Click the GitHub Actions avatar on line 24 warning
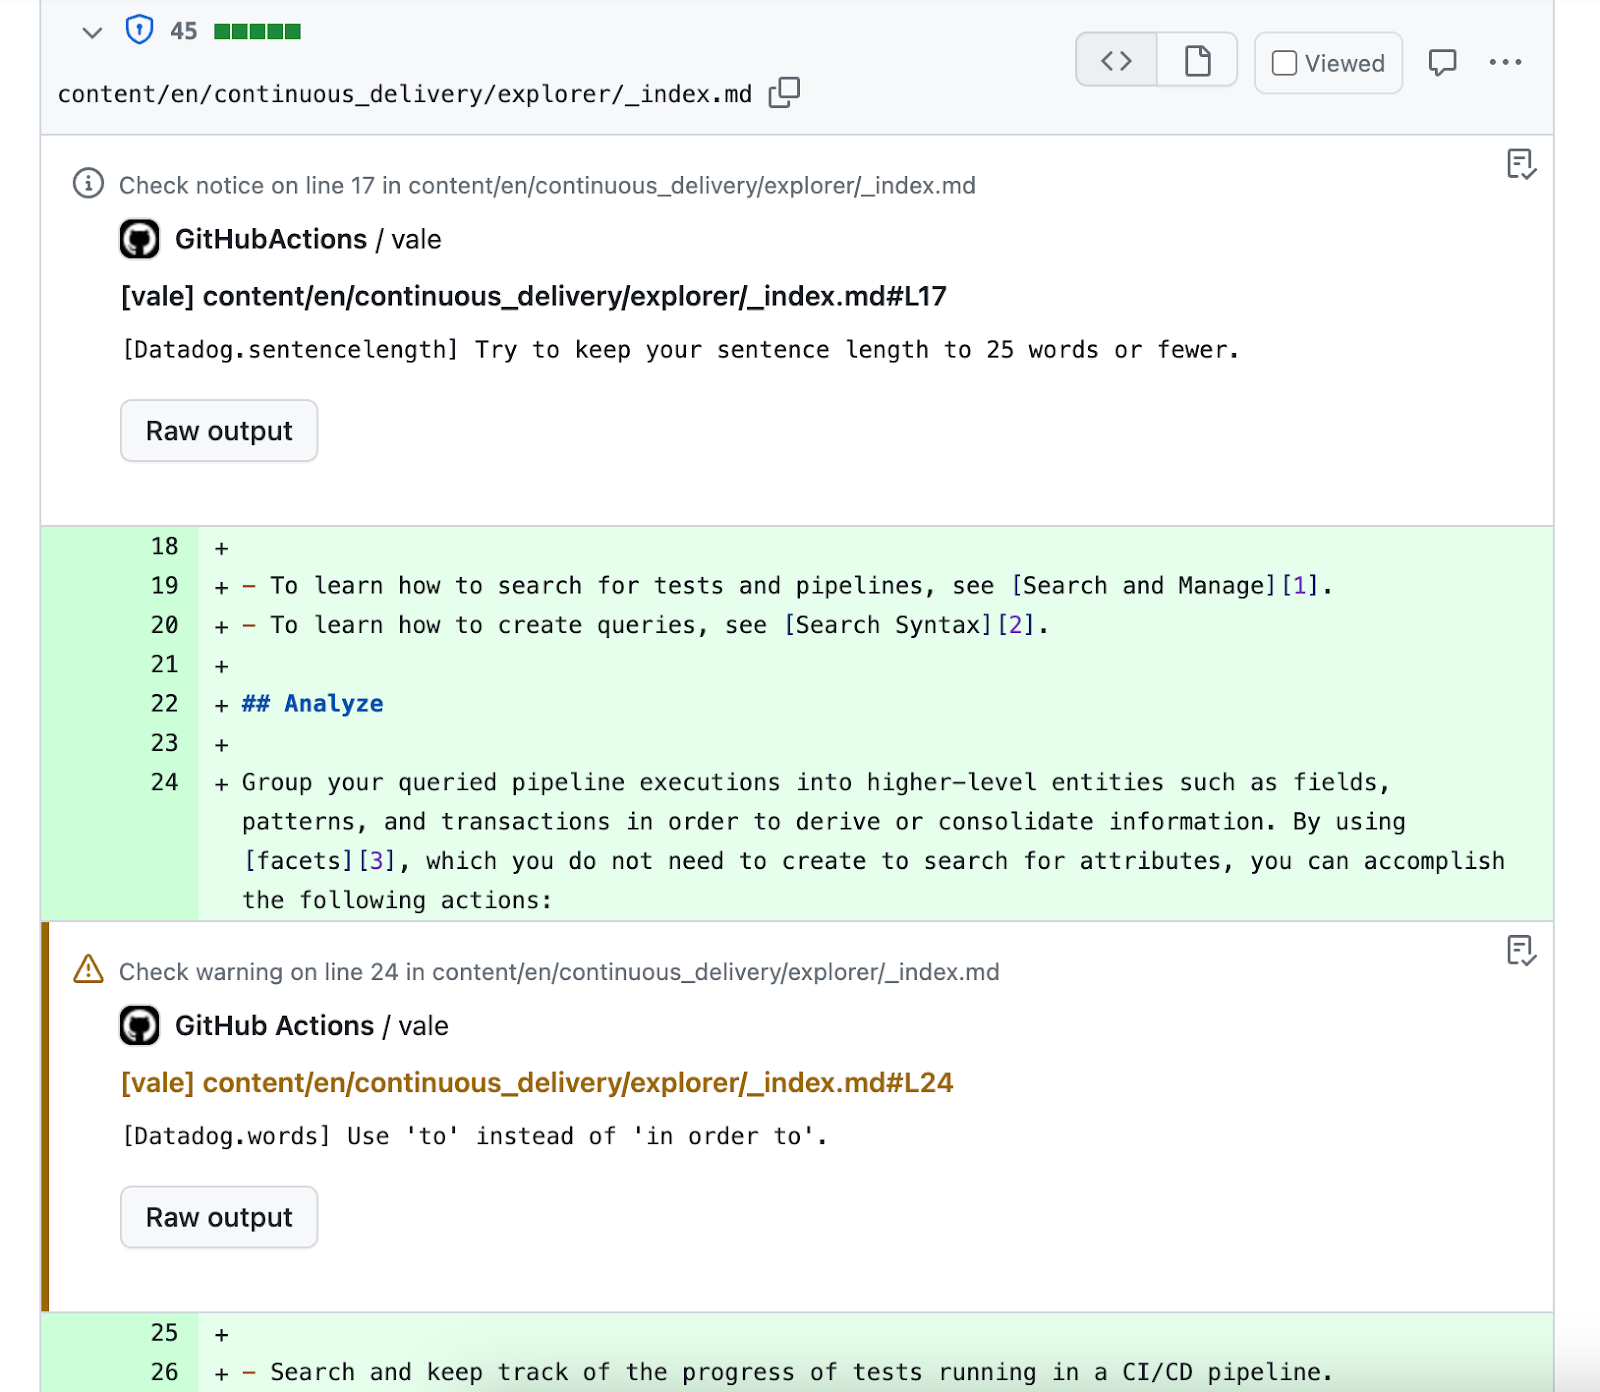 [x=140, y=1025]
